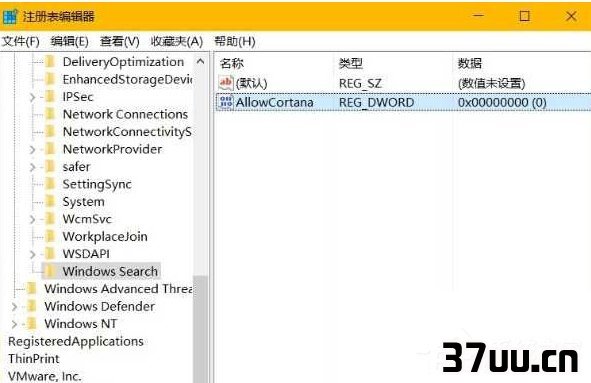This screenshot has width=591, height=383.
Task: Click the safer folder icon
Action: (50, 166)
